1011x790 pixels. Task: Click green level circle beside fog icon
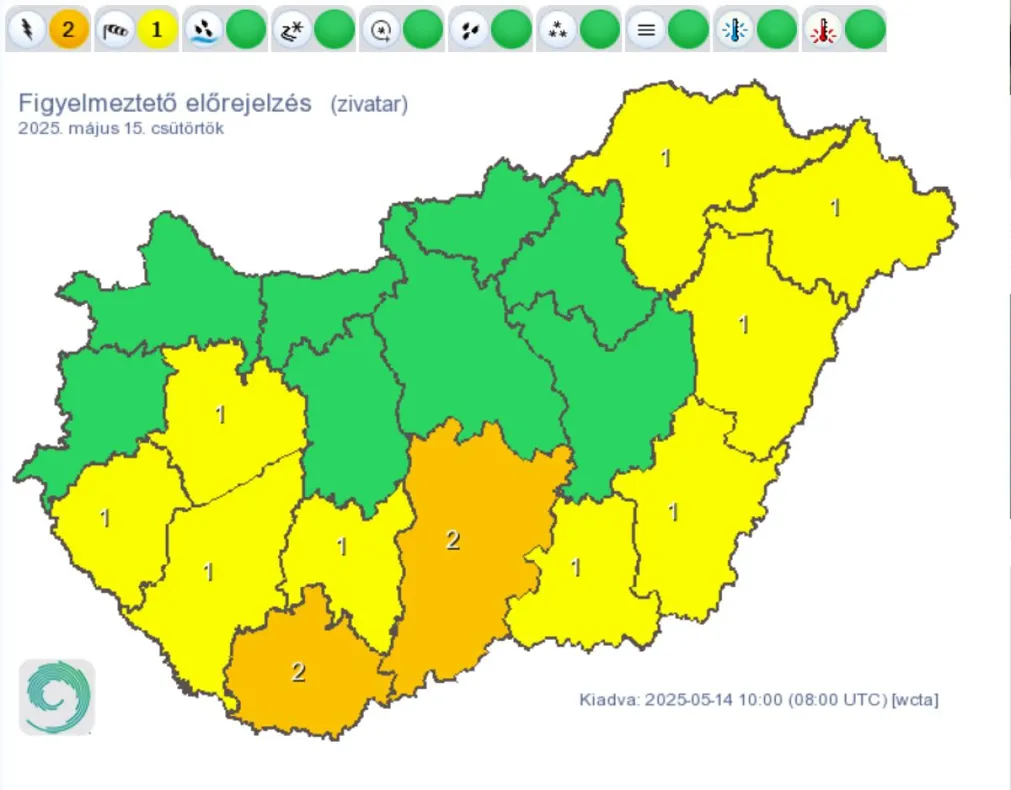[688, 30]
